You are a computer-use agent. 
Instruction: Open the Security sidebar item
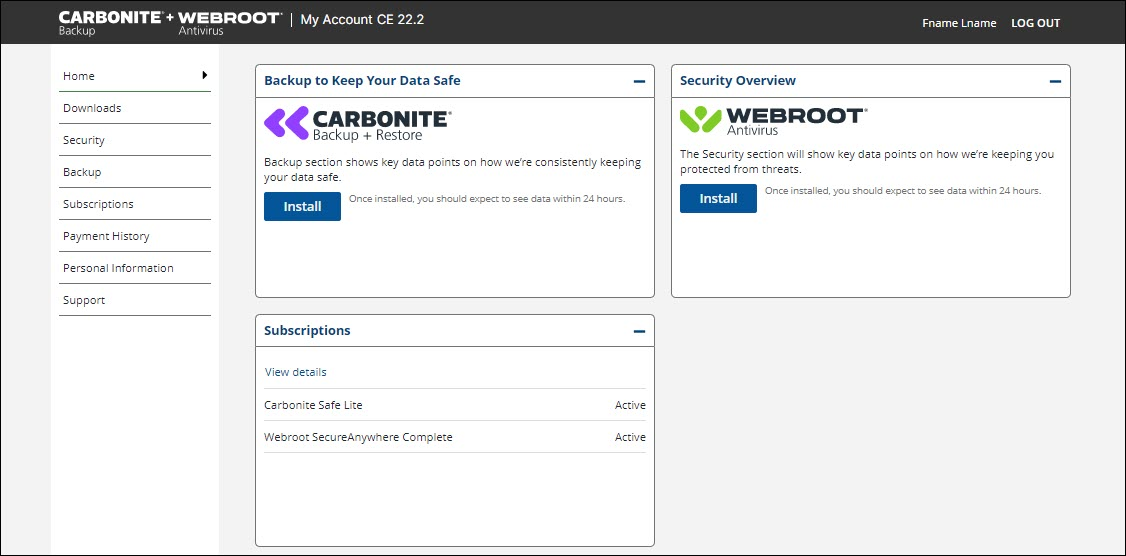tap(135, 140)
